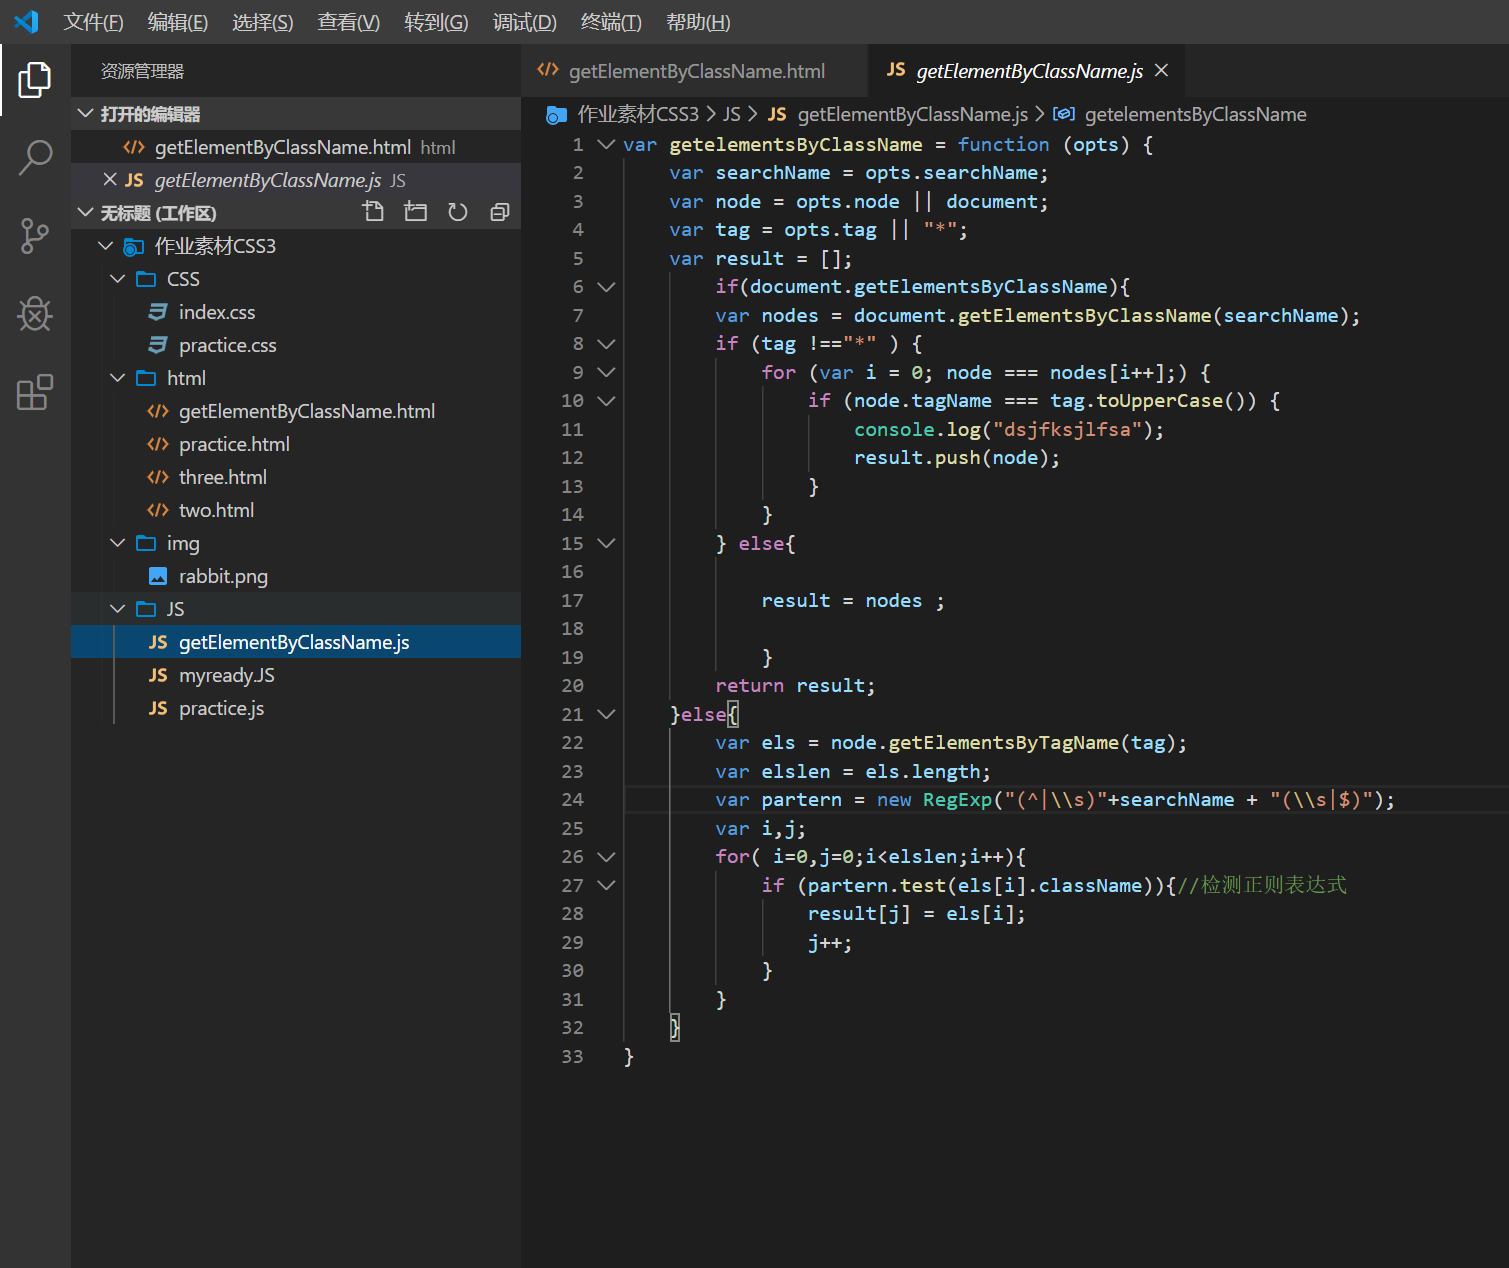
Task: Open the 终端(T) menu
Action: tap(611, 22)
